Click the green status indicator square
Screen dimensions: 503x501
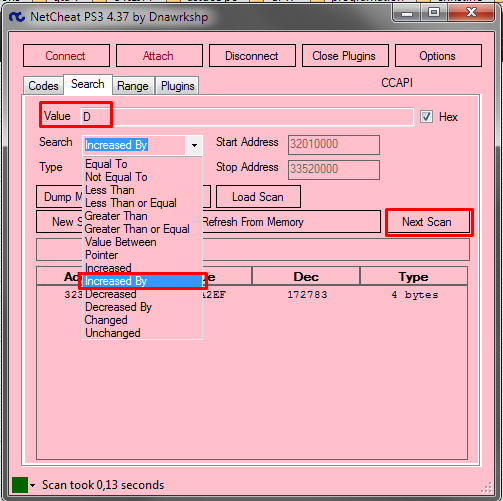point(20,485)
